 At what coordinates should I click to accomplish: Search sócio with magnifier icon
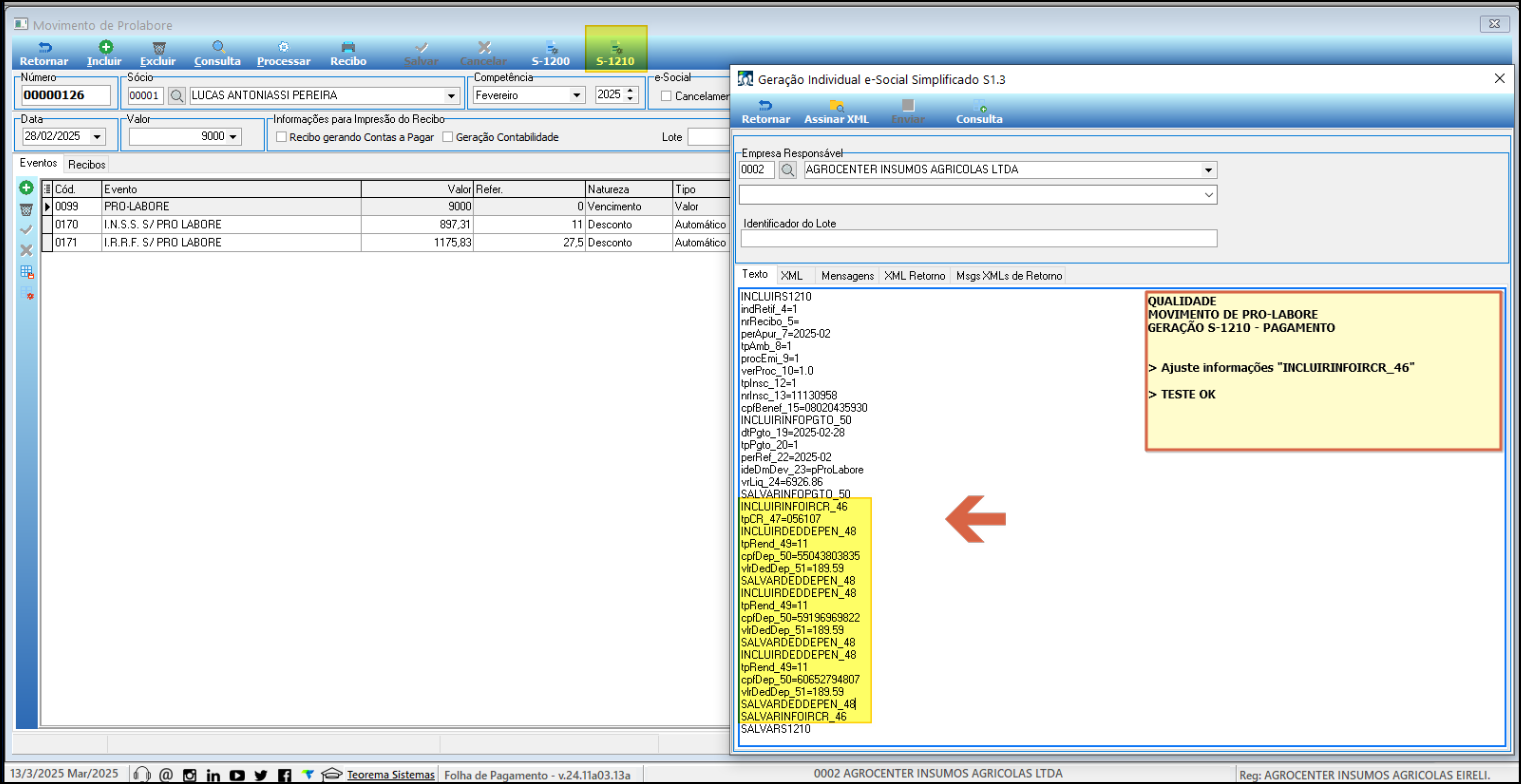[x=176, y=96]
